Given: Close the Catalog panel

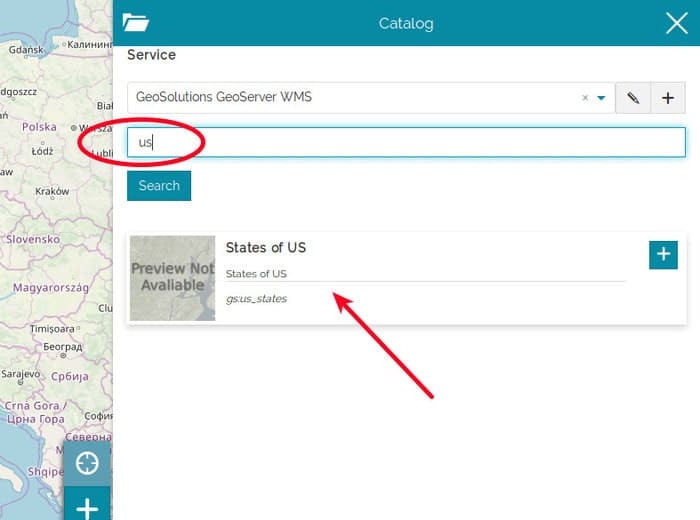Looking at the screenshot, I should click(676, 23).
